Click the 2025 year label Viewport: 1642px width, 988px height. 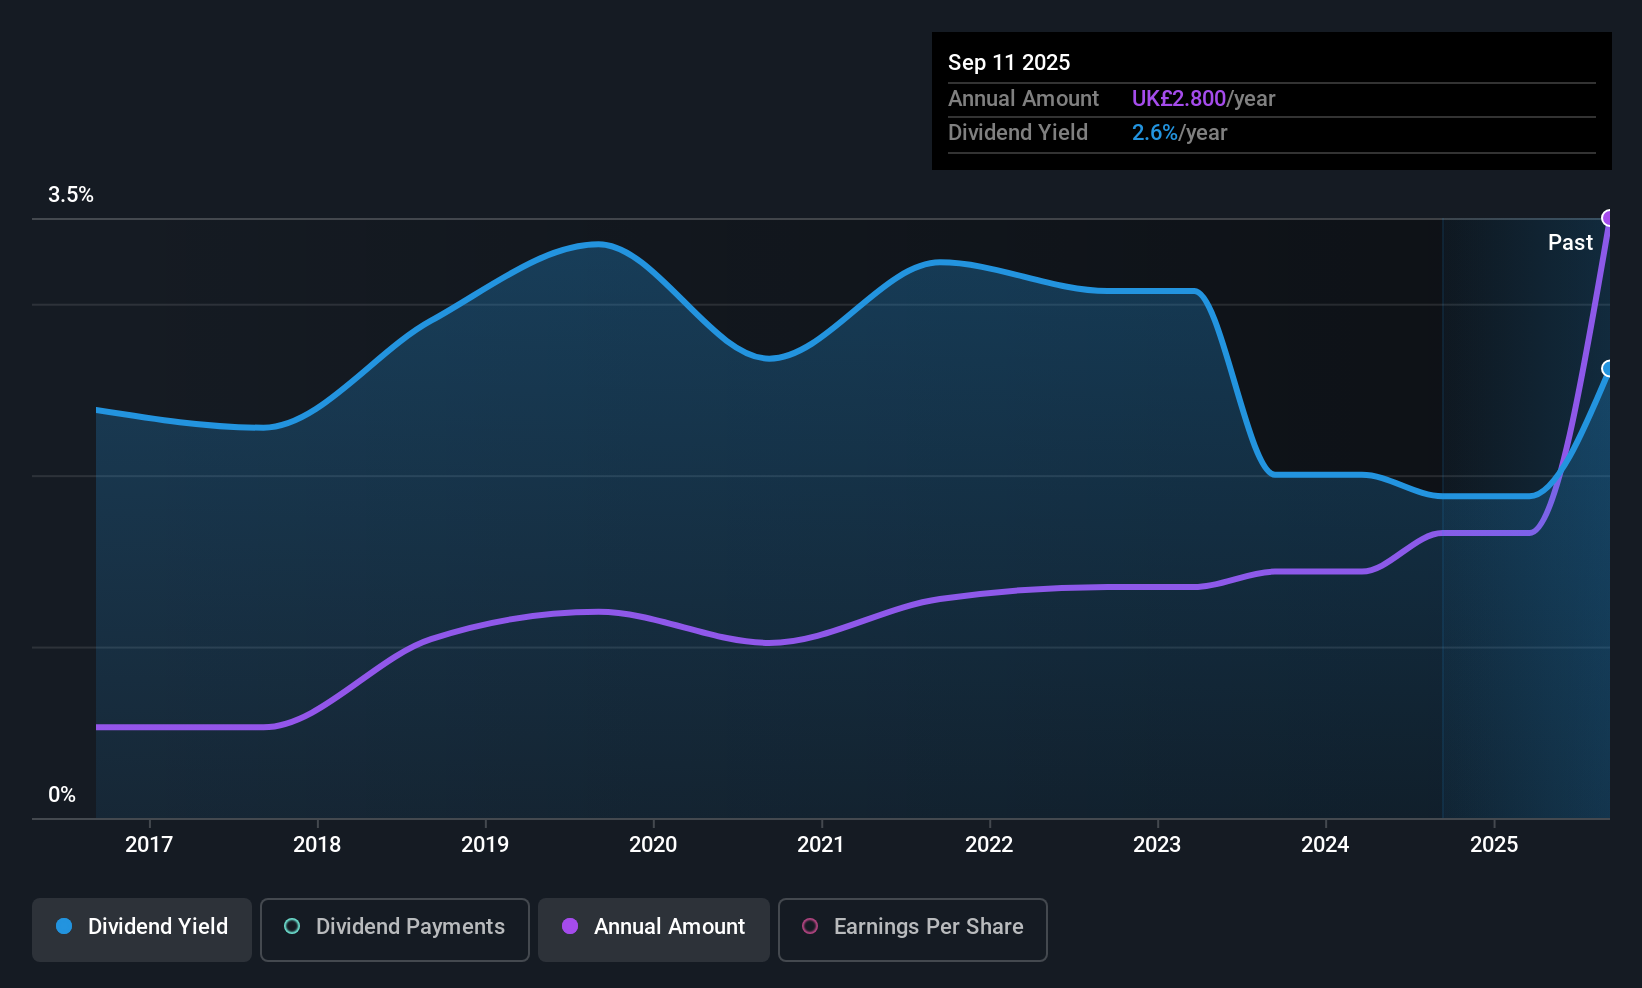click(1494, 844)
